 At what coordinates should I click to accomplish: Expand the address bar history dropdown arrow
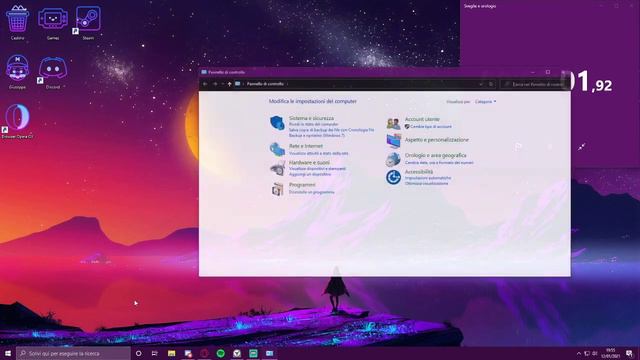pyautogui.click(x=481, y=84)
